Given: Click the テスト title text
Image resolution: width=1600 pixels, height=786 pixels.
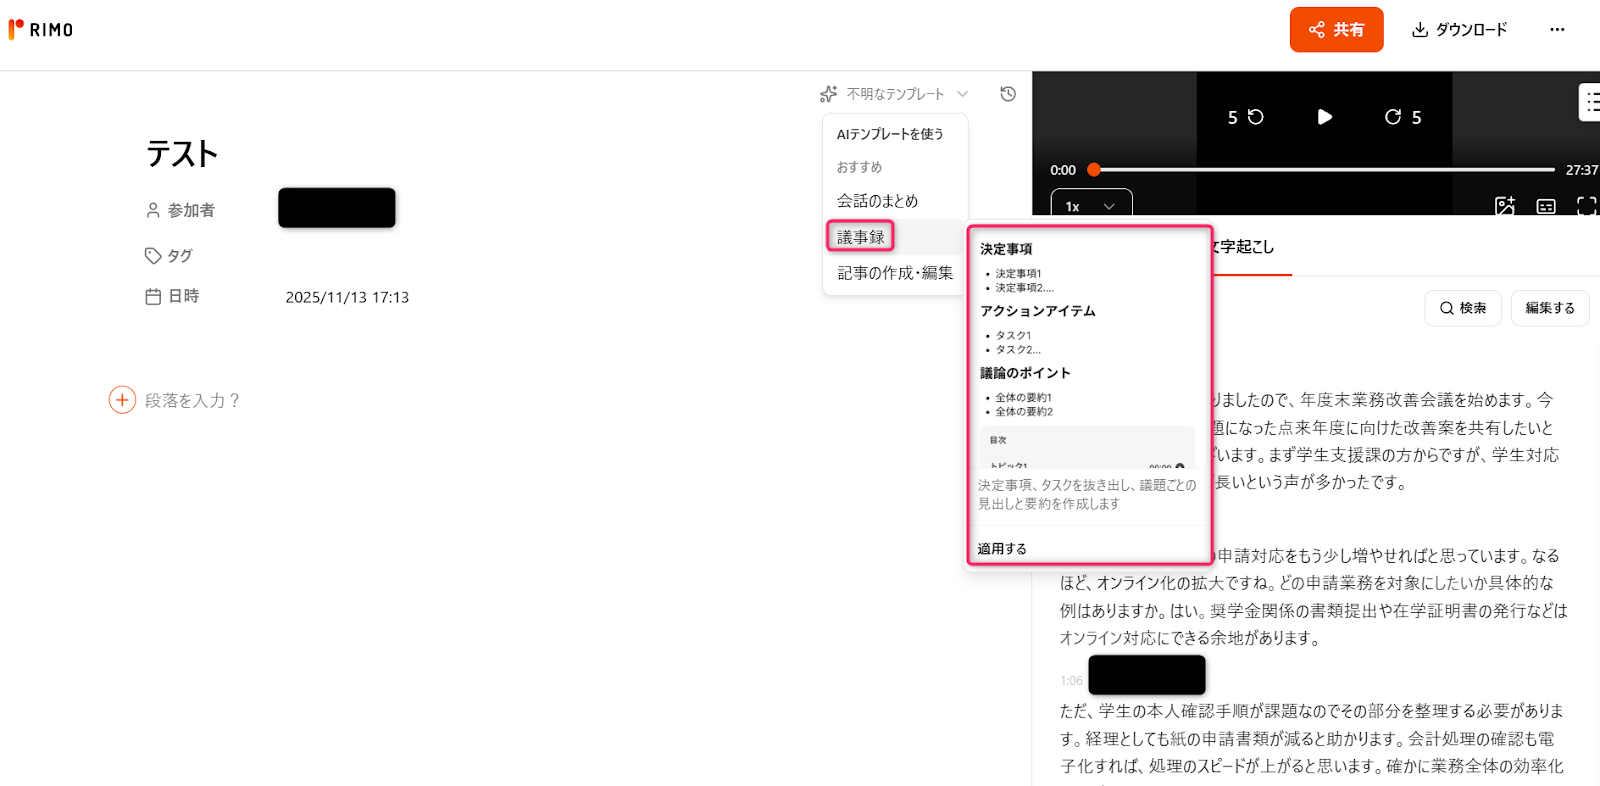Looking at the screenshot, I should [x=182, y=154].
